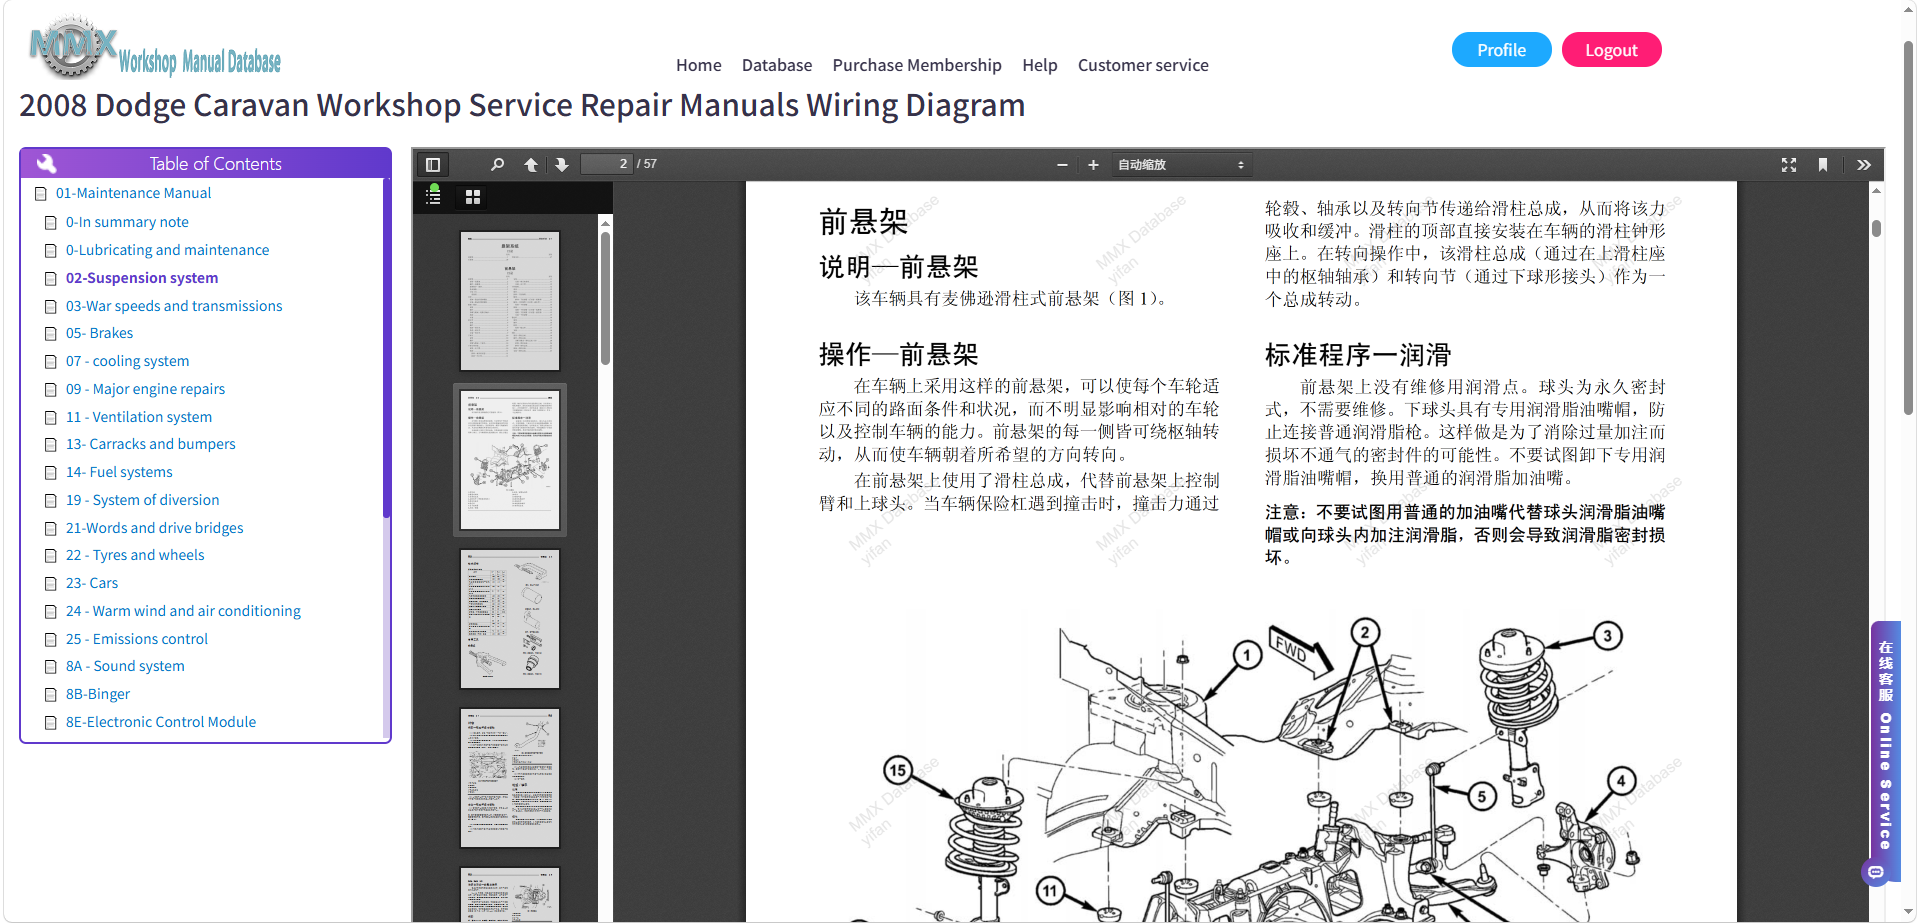This screenshot has height=923, width=1919.
Task: Click the page icon beside 01-Maintenance Manual
Action: [x=41, y=194]
